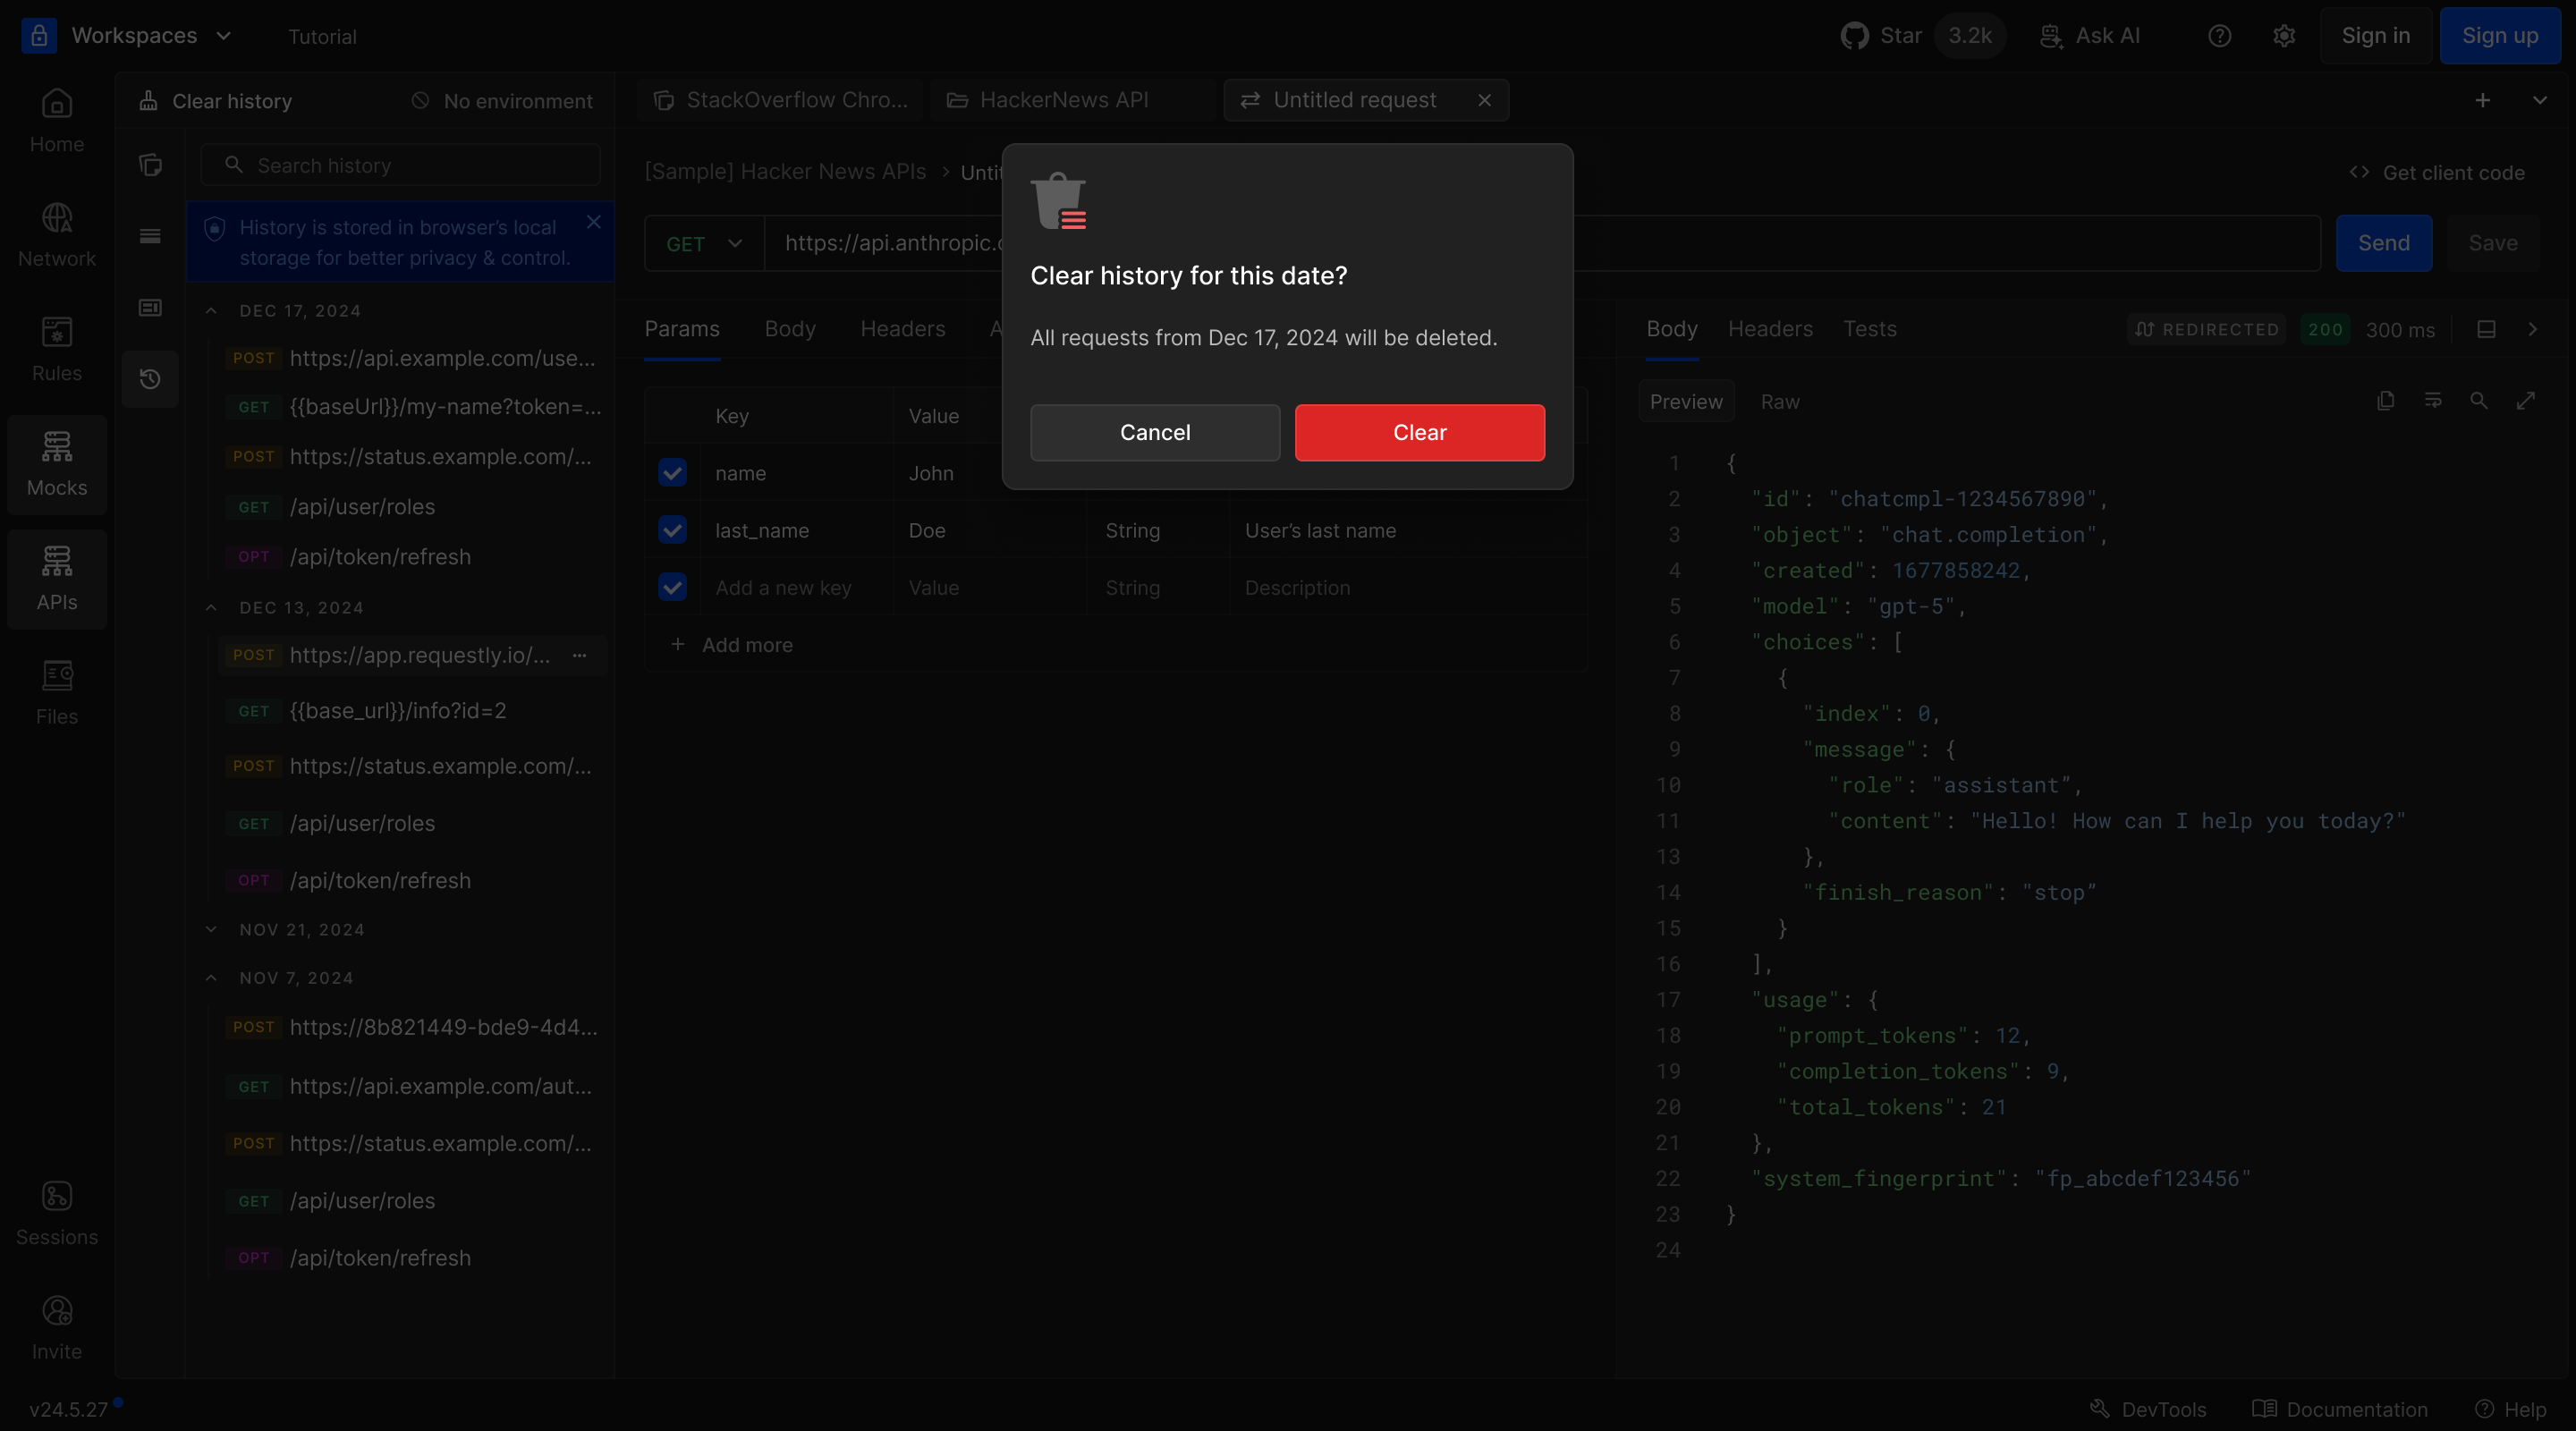This screenshot has height=1431, width=2576.
Task: Open Files in the left sidebar
Action: click(57, 693)
